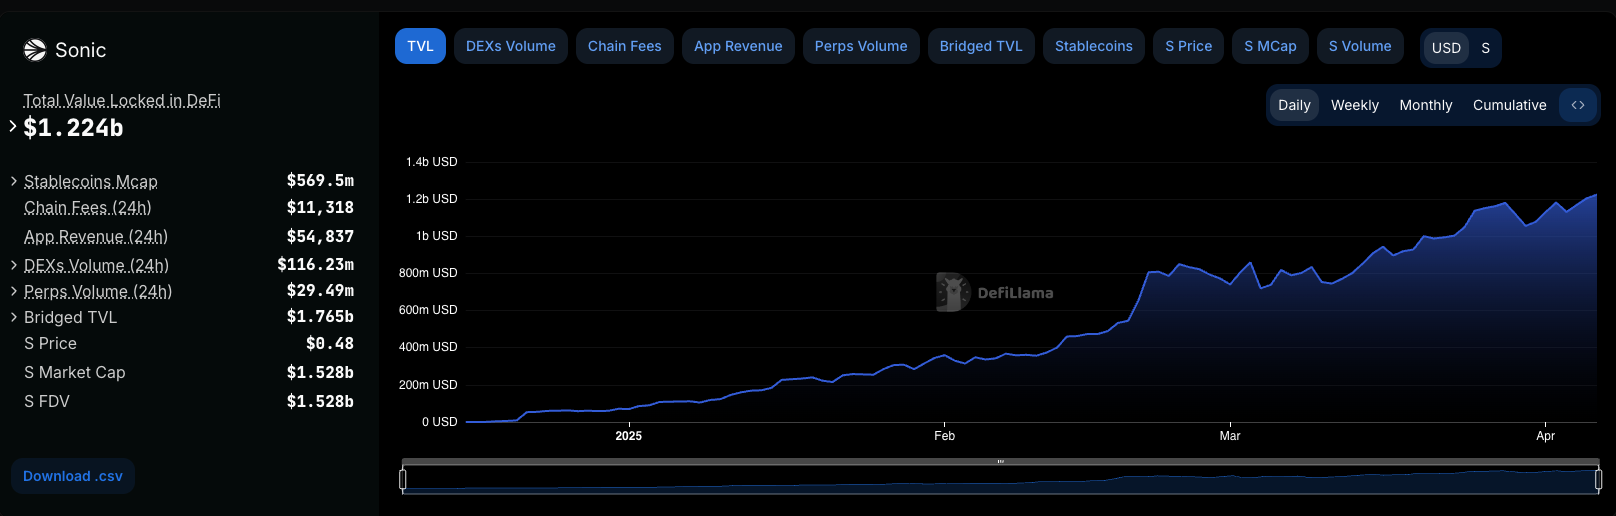Click the $1.765b bridged TVL value
The width and height of the screenshot is (1616, 516).
(x=320, y=316)
